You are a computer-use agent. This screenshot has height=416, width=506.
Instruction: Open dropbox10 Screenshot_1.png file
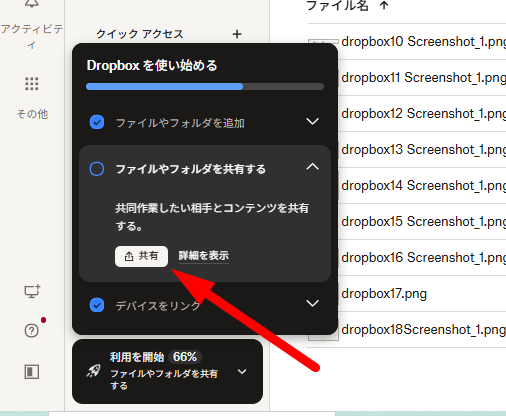424,42
